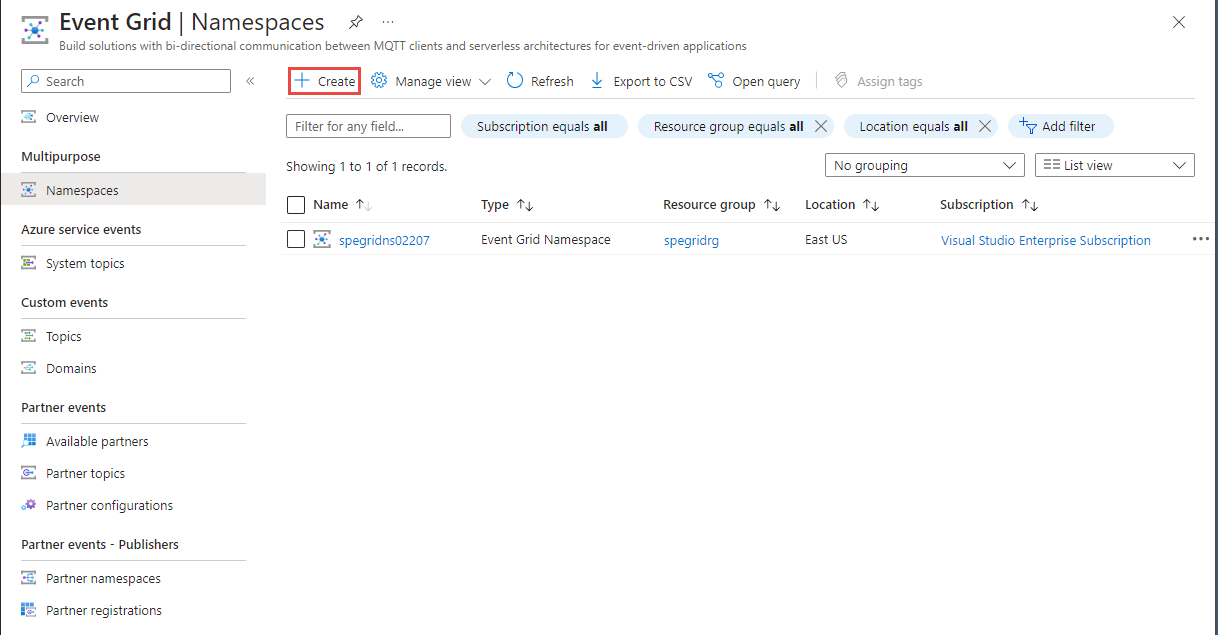Open the List view dropdown
The height and width of the screenshot is (635, 1218).
(x=1115, y=165)
